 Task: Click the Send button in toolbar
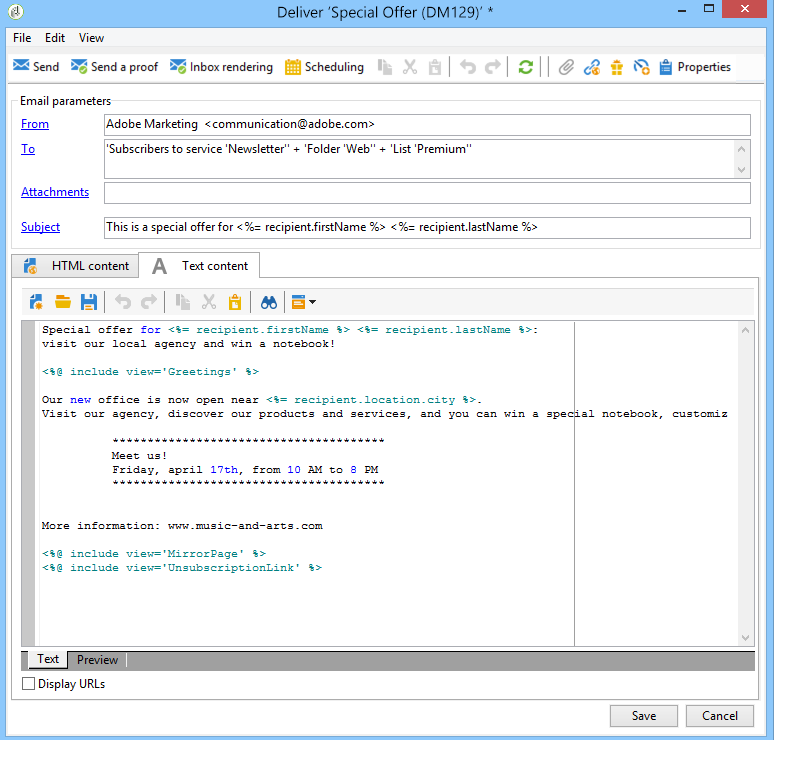[x=36, y=67]
